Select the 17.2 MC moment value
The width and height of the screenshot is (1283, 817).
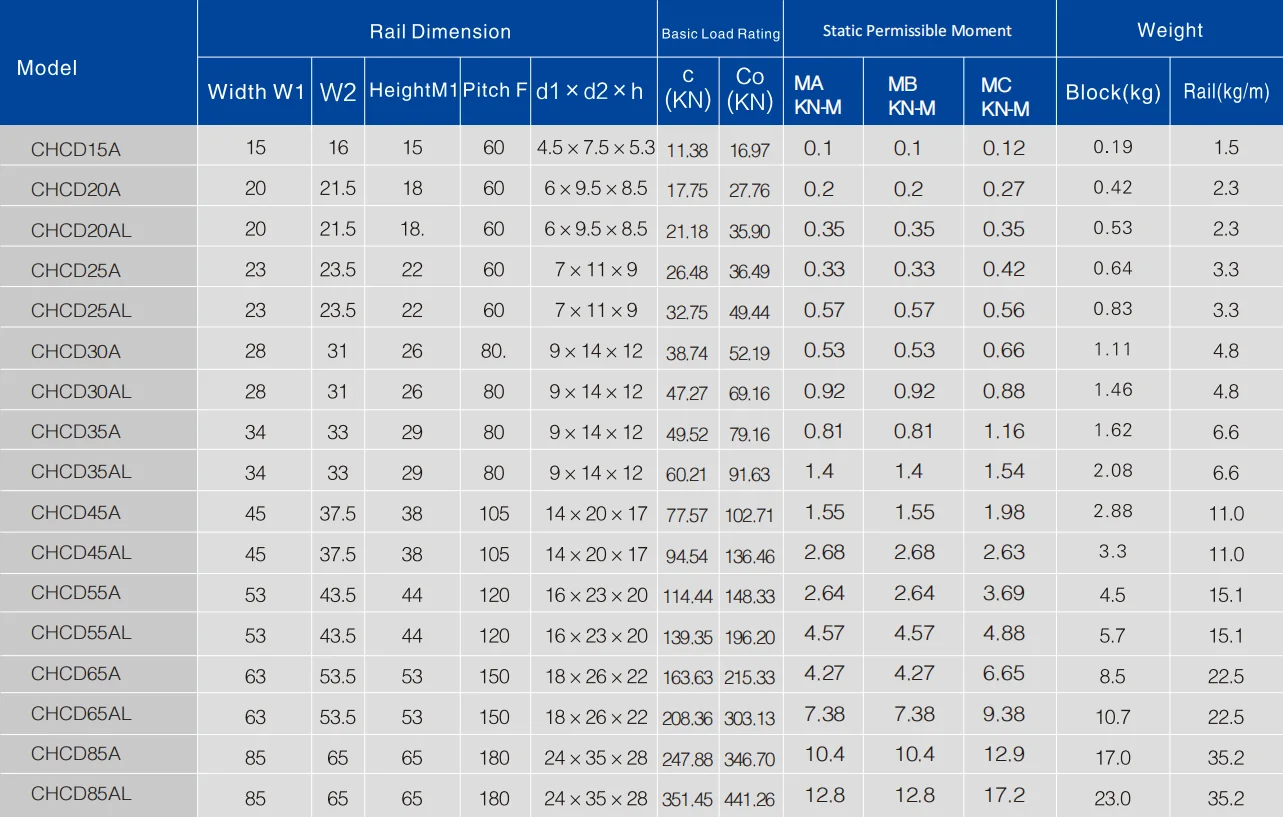click(1004, 796)
